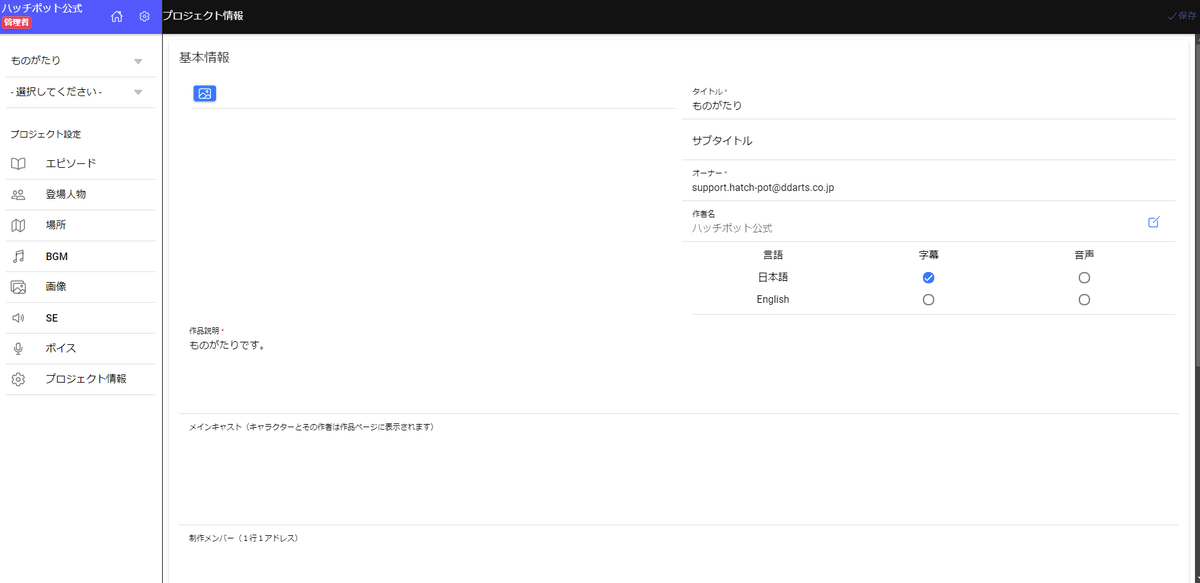Click the 字幕 column header
1200x583 pixels.
[x=928, y=255]
